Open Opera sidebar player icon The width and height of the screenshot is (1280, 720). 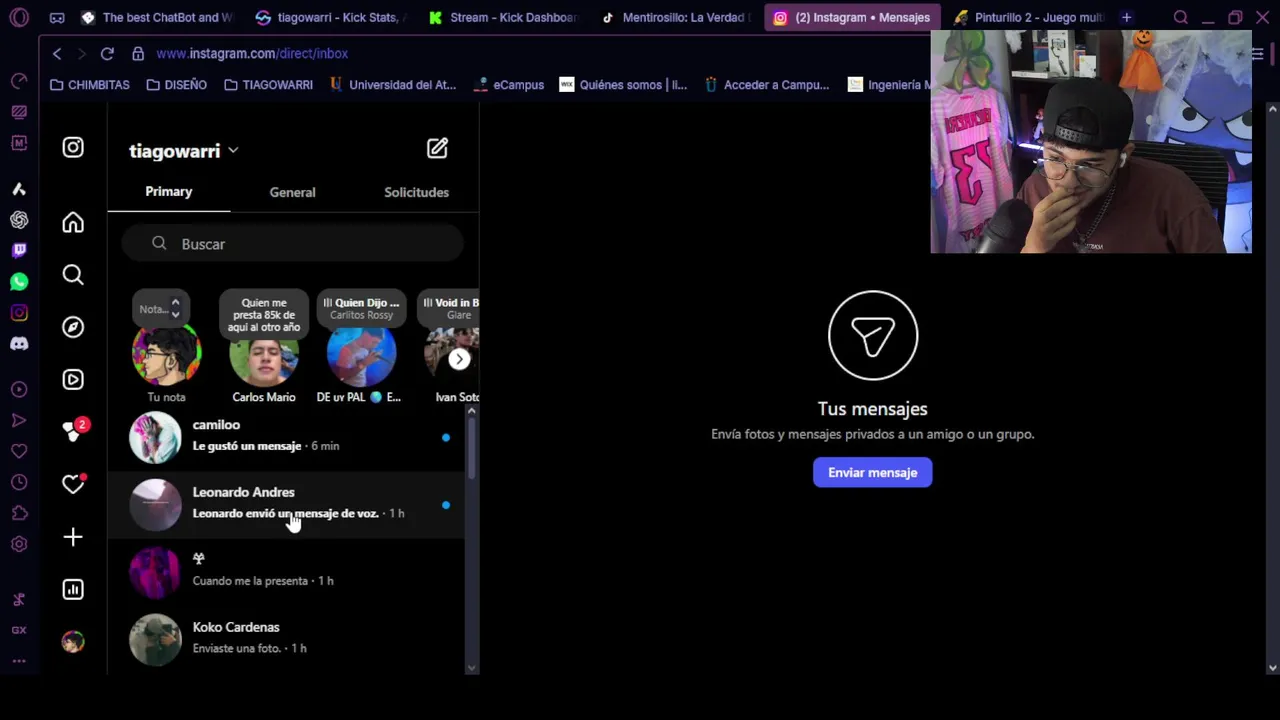tap(19, 389)
